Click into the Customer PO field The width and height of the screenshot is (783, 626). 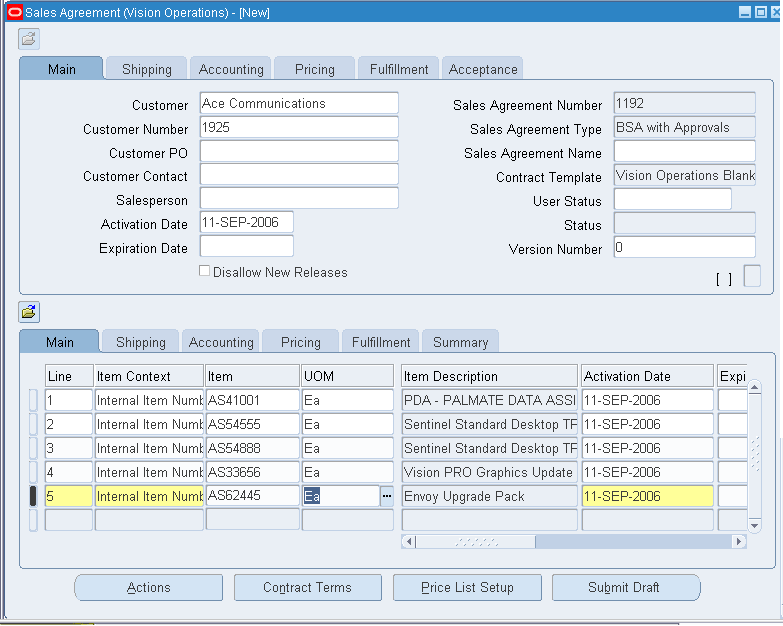(299, 151)
